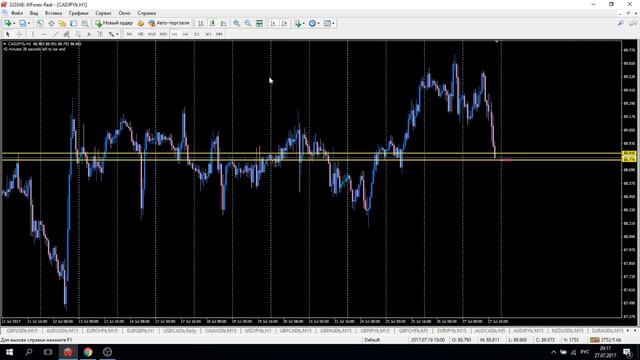
Task: Set the M15 timeframe
Action: click(151, 34)
